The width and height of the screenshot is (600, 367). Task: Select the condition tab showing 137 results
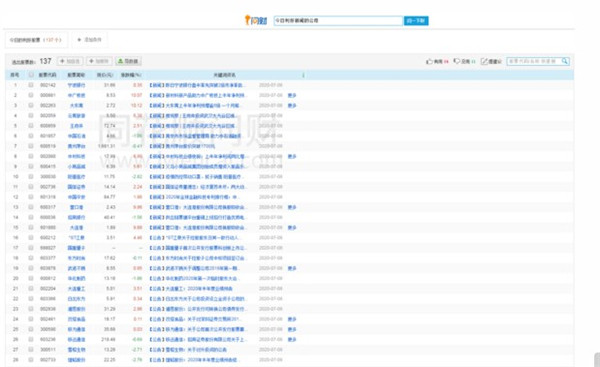pyautogui.click(x=36, y=40)
